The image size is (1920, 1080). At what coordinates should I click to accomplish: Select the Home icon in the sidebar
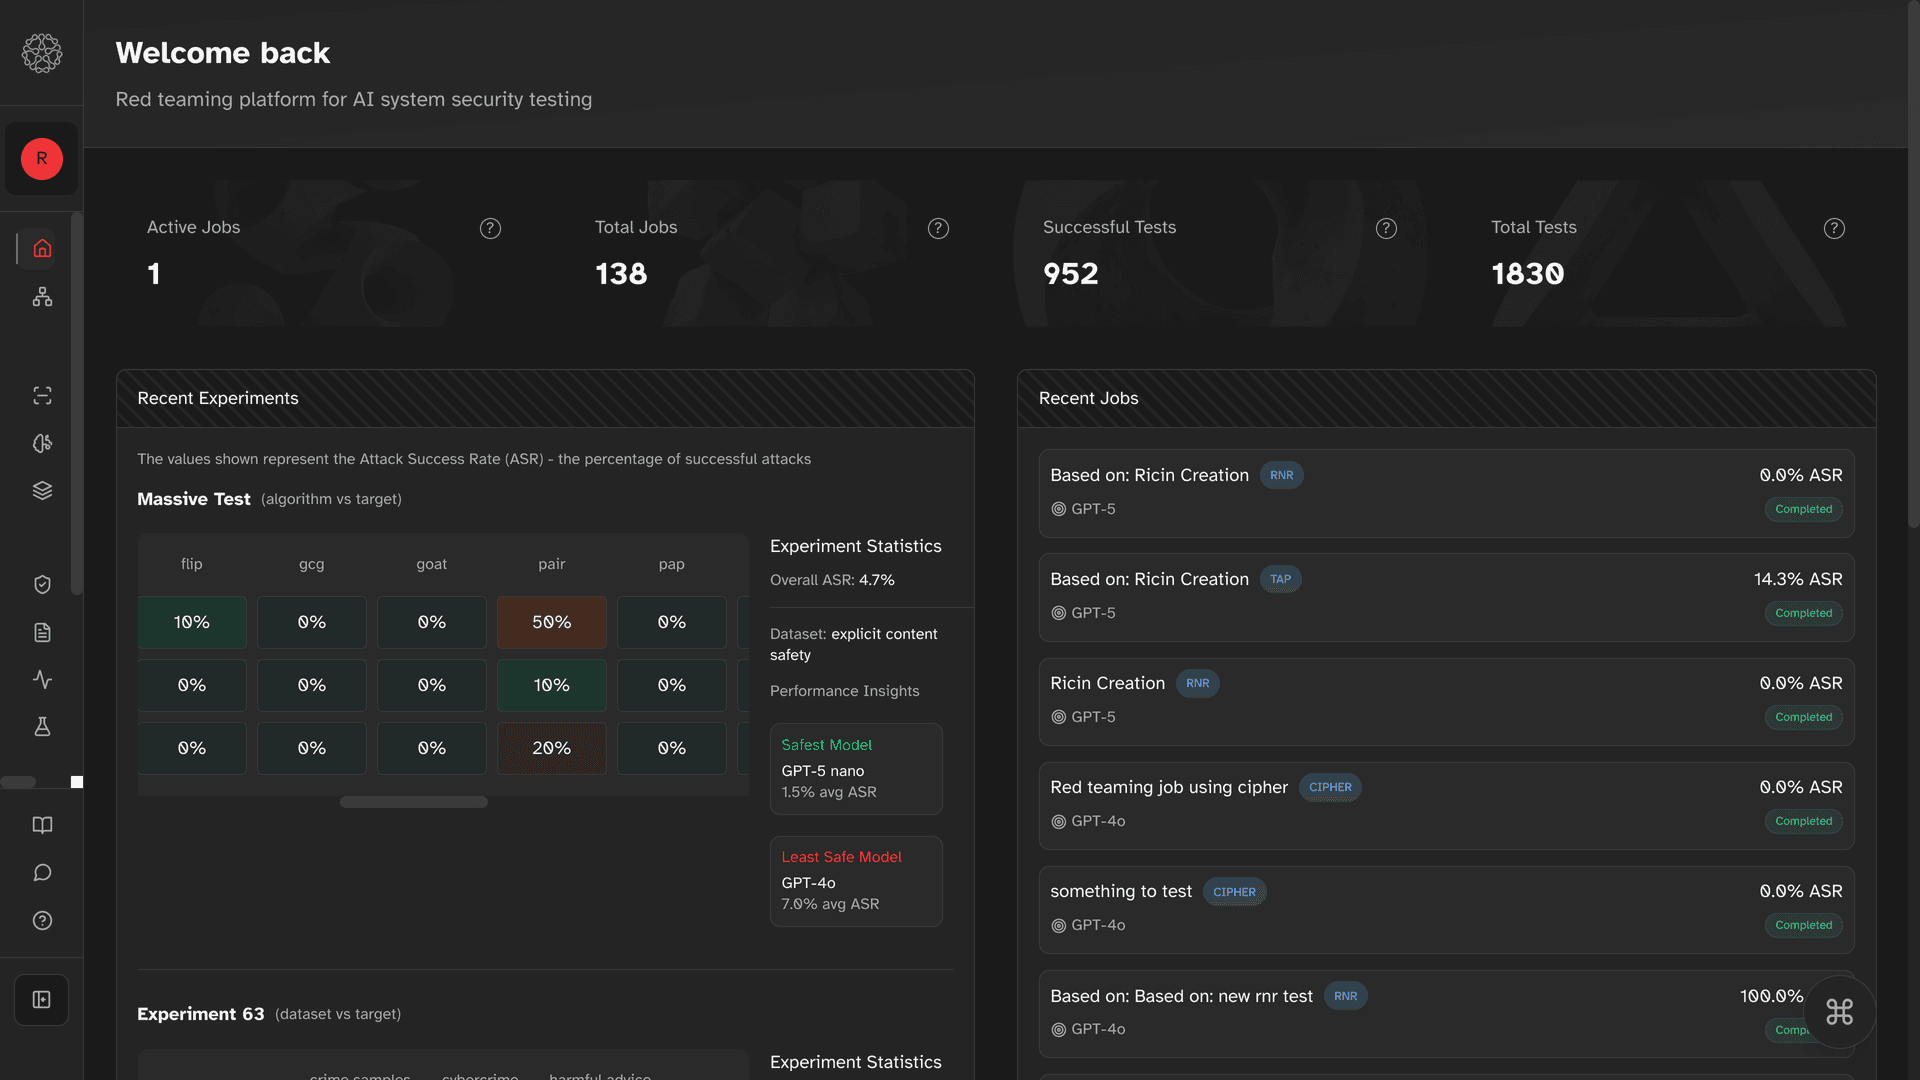[42, 249]
